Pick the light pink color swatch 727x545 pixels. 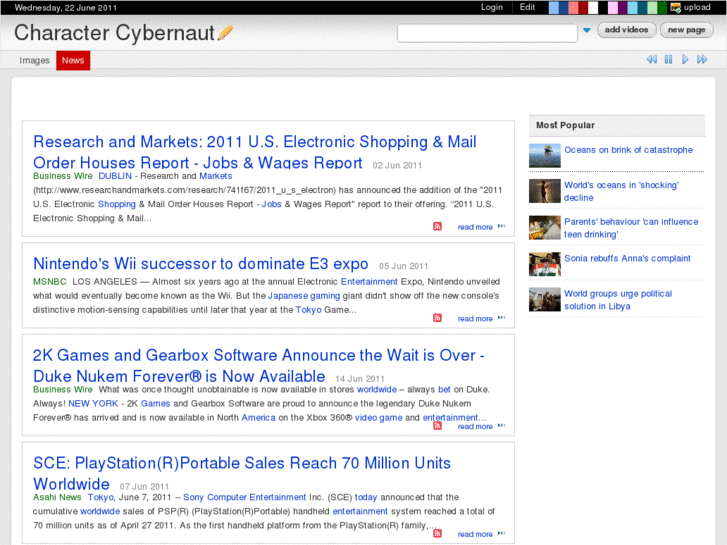(x=612, y=7)
